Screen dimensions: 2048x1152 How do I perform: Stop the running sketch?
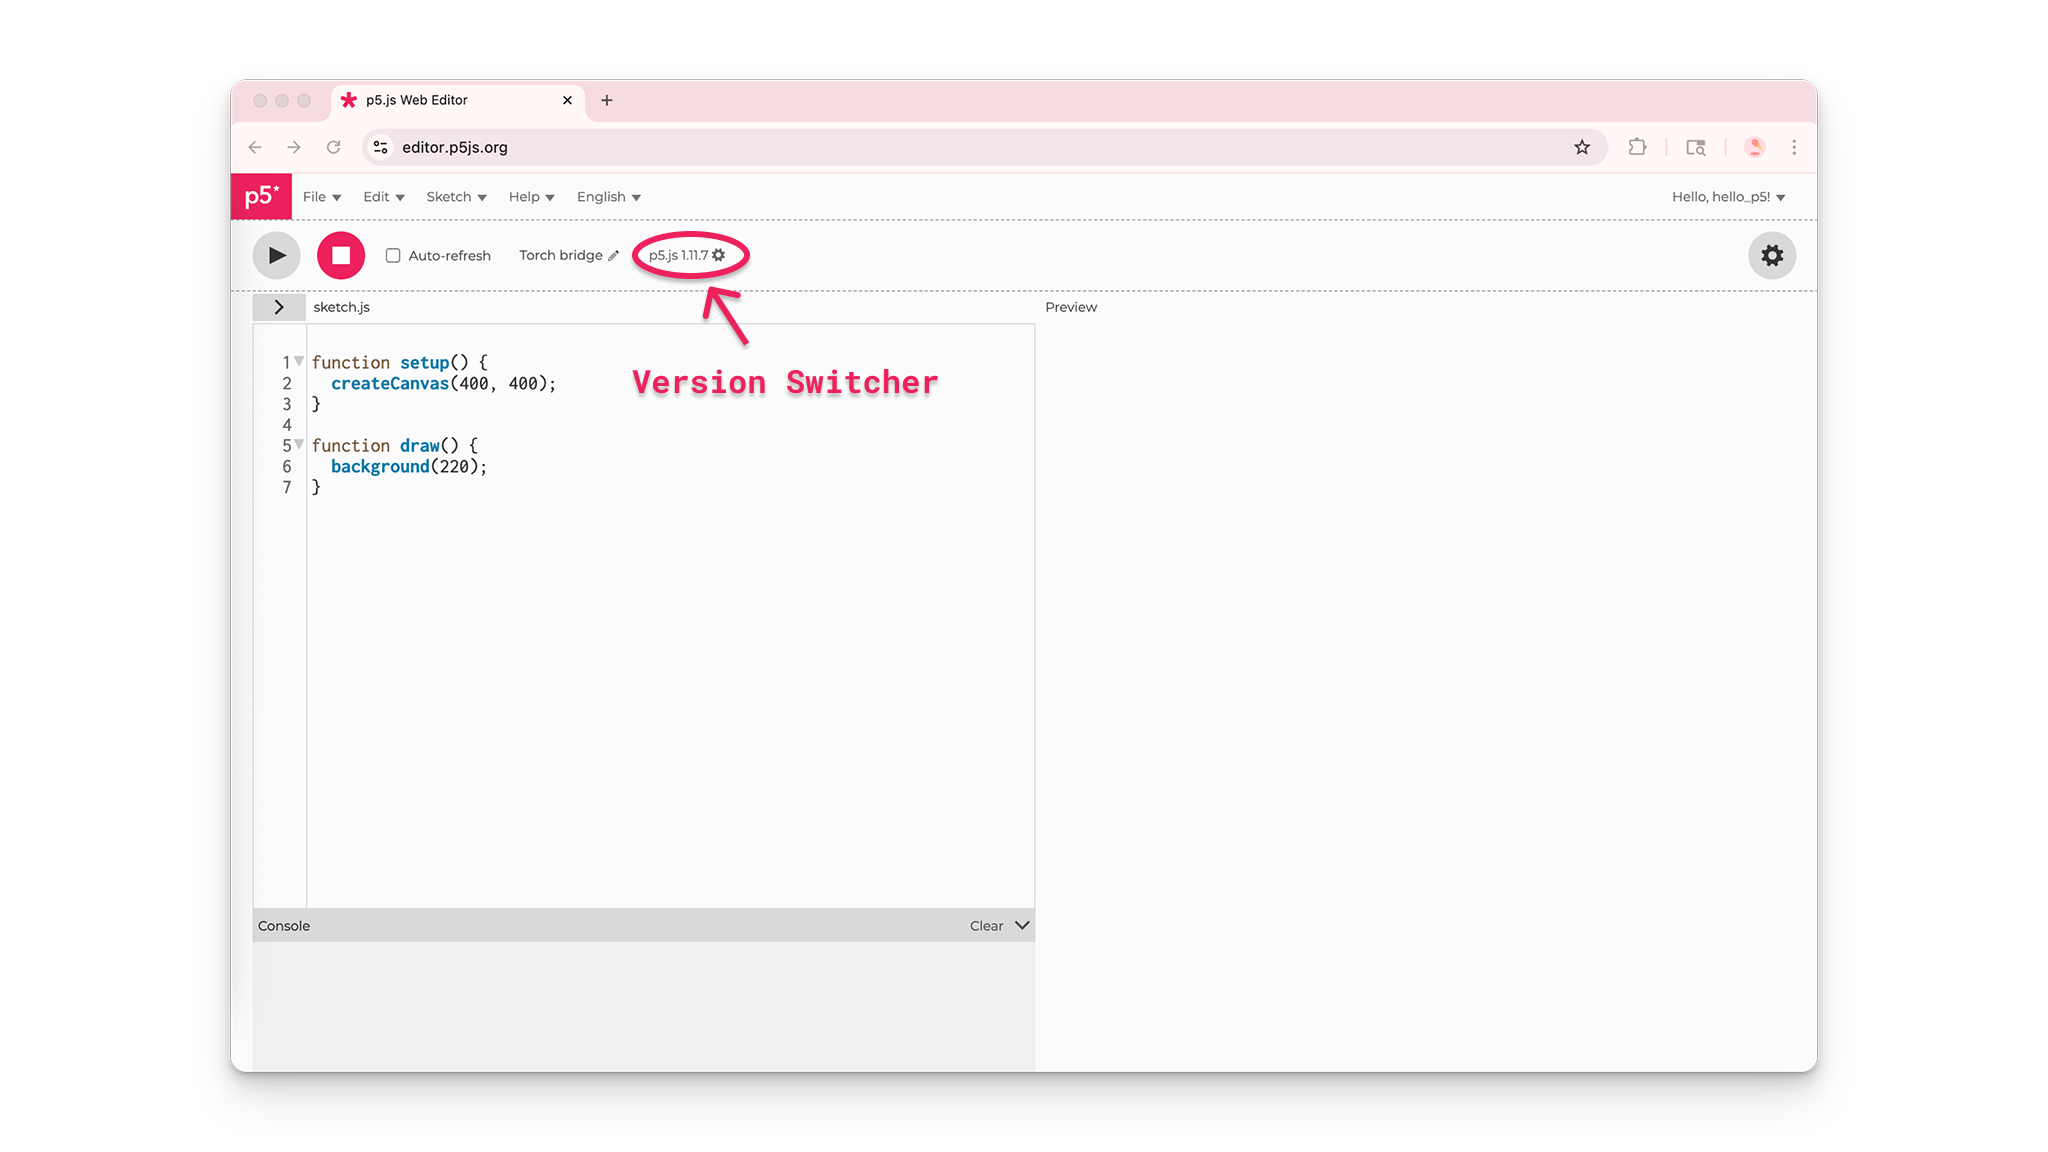pos(341,256)
